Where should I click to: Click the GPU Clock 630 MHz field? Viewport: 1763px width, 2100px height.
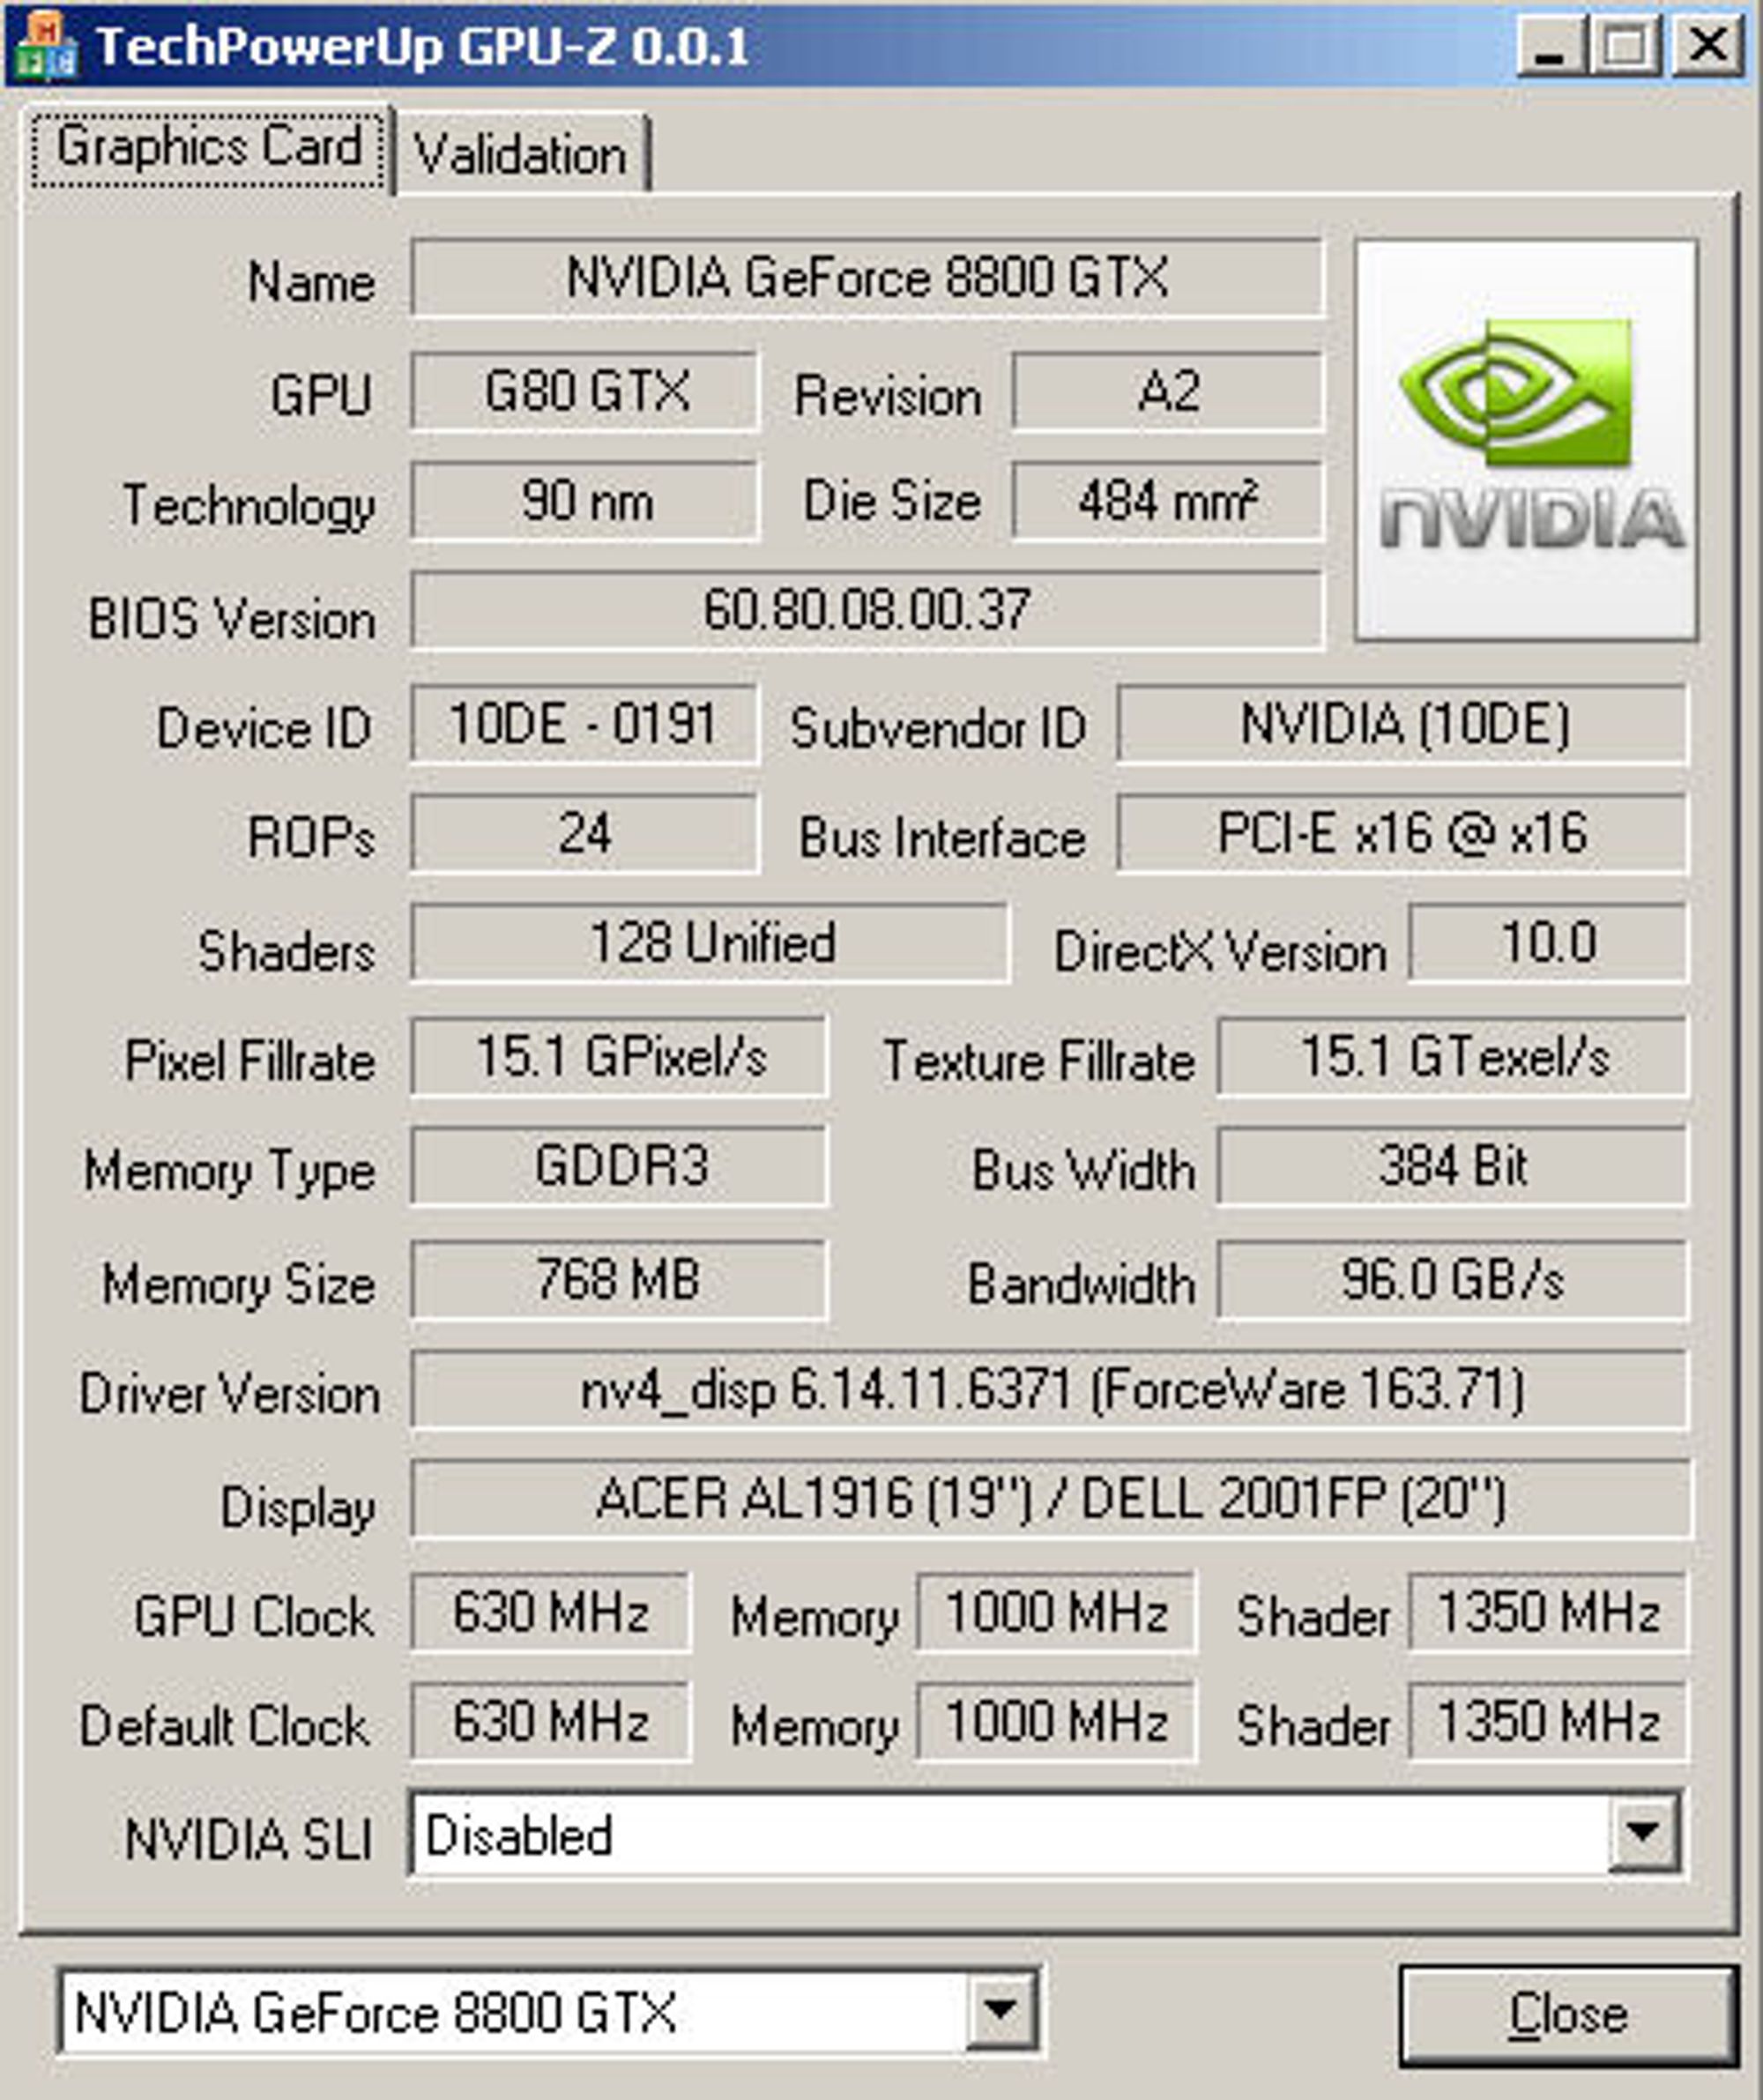pyautogui.click(x=550, y=1611)
